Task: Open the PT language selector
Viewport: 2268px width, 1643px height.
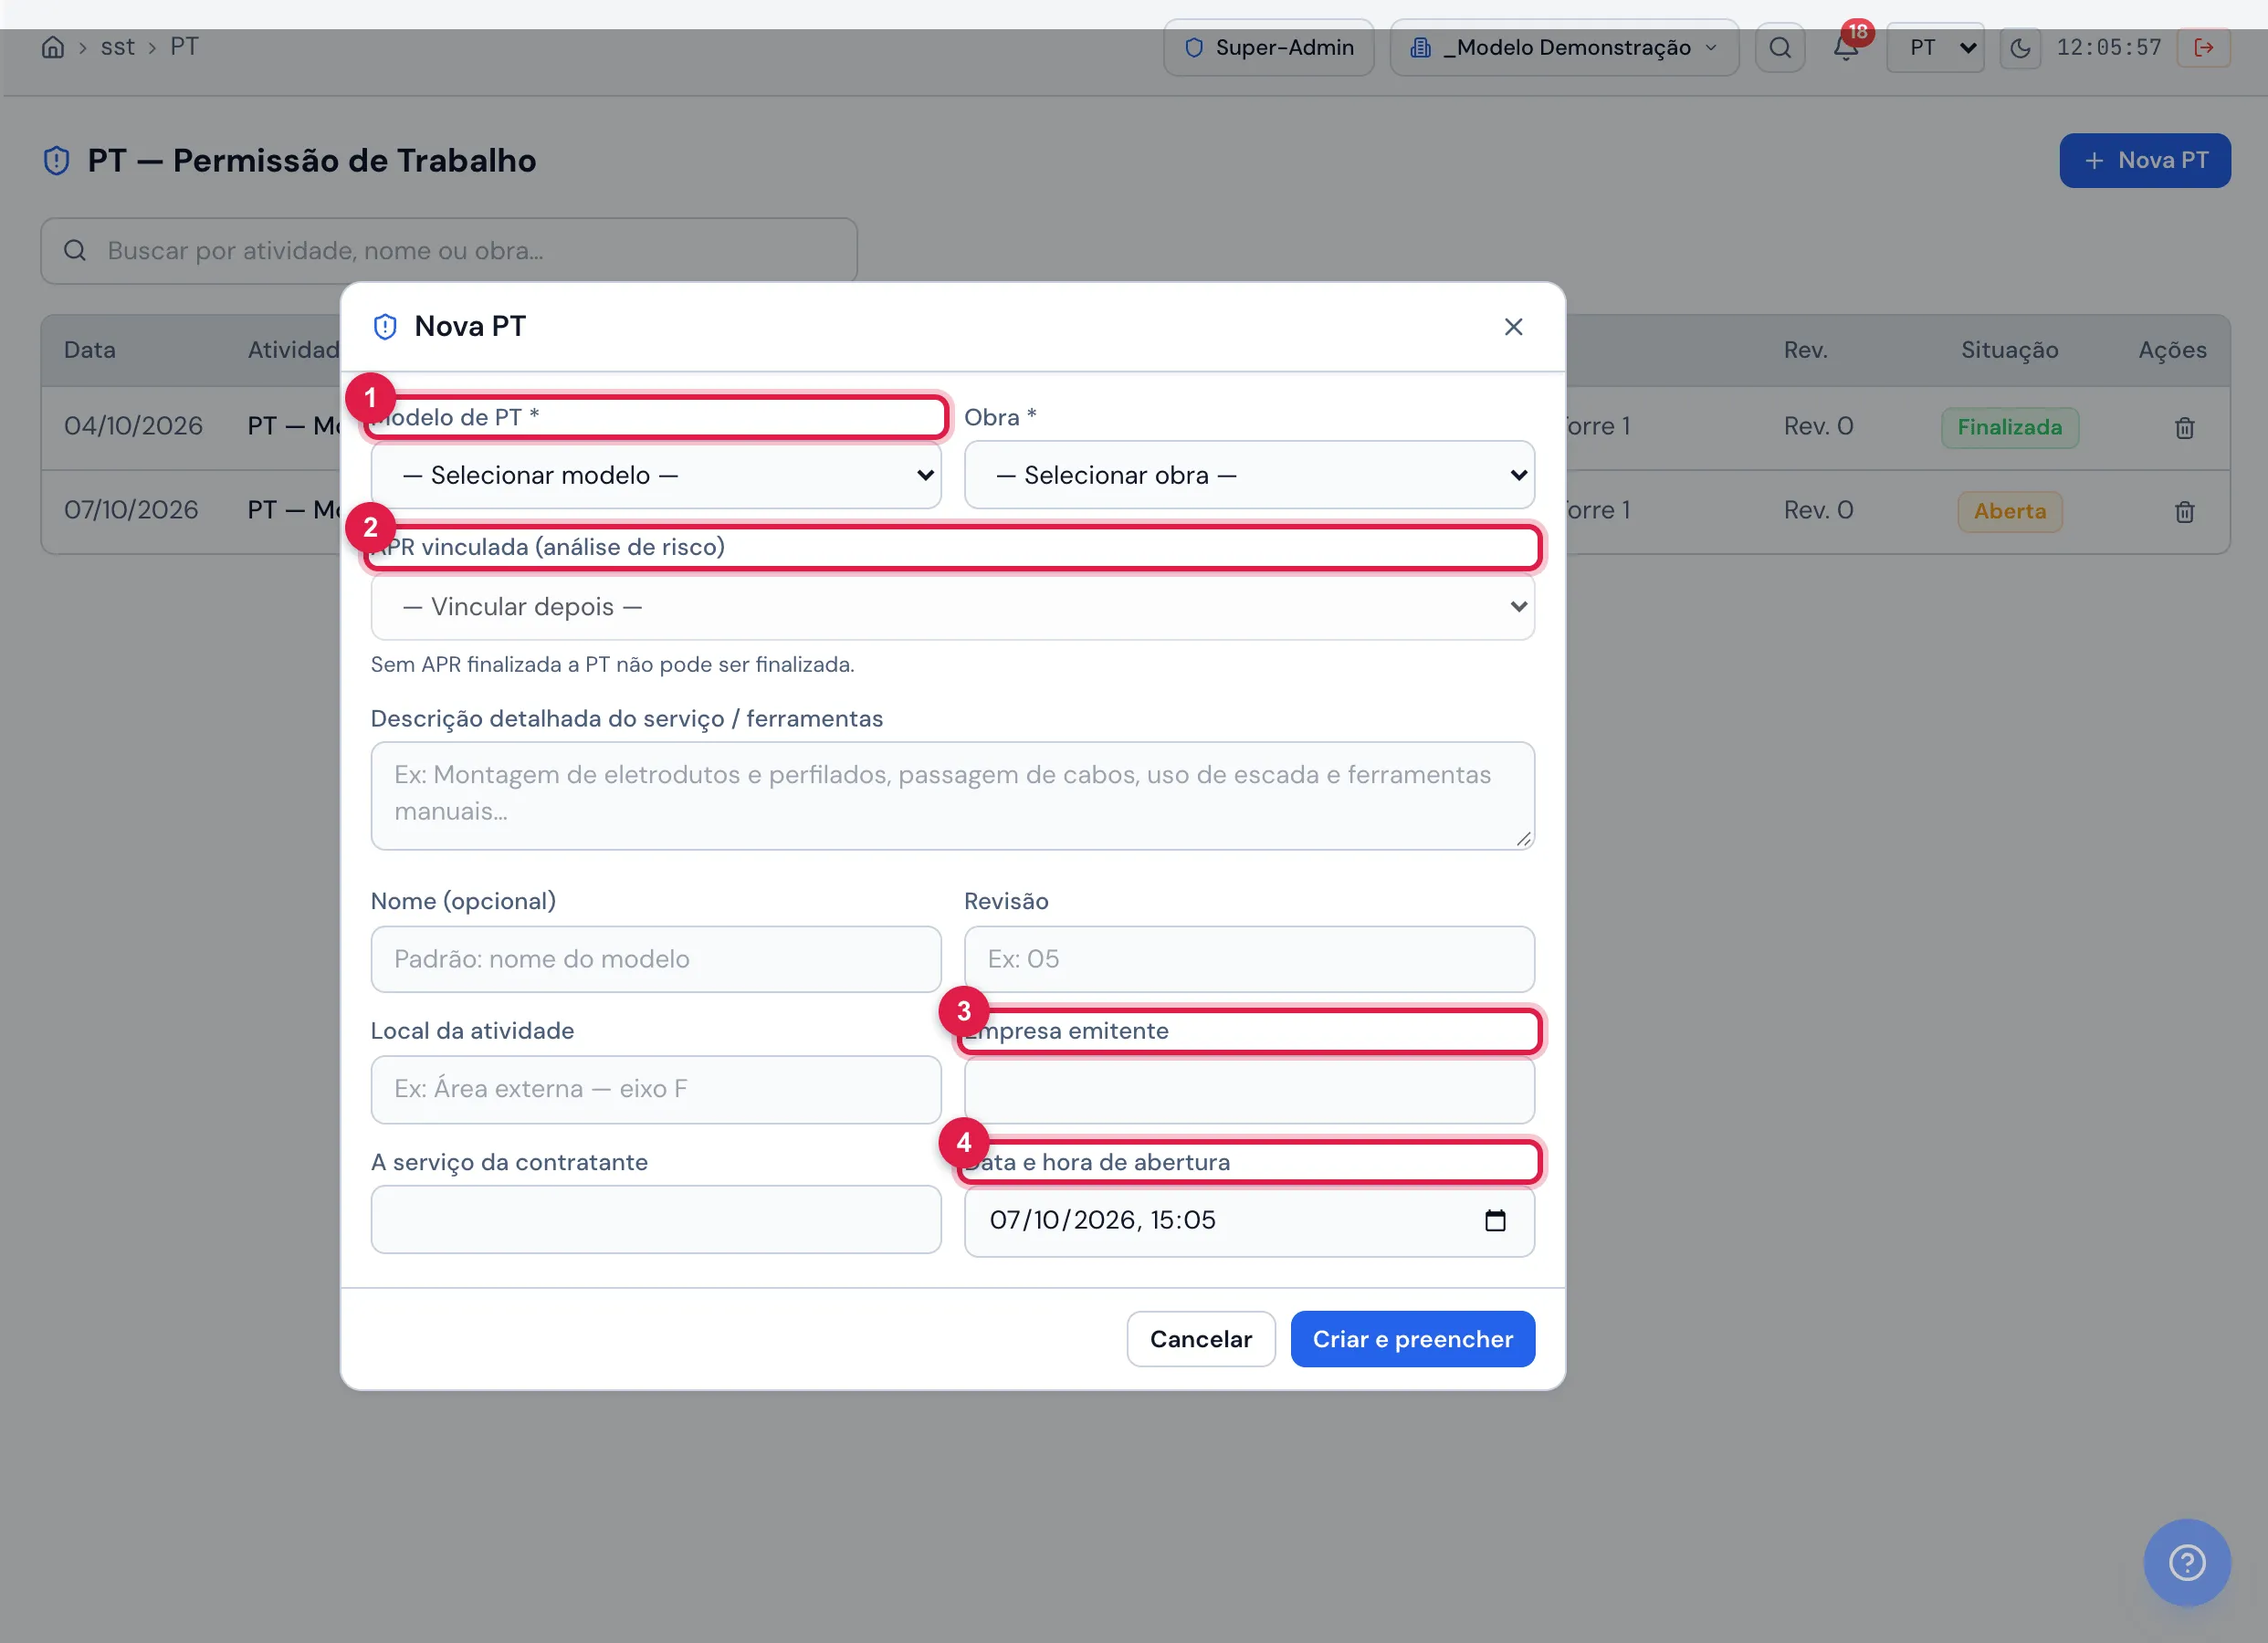Action: [x=1935, y=47]
